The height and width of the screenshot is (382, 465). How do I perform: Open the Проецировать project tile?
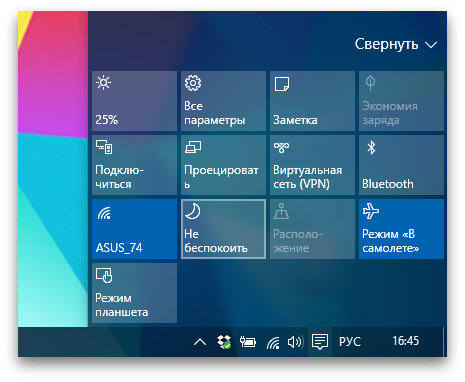point(223,165)
